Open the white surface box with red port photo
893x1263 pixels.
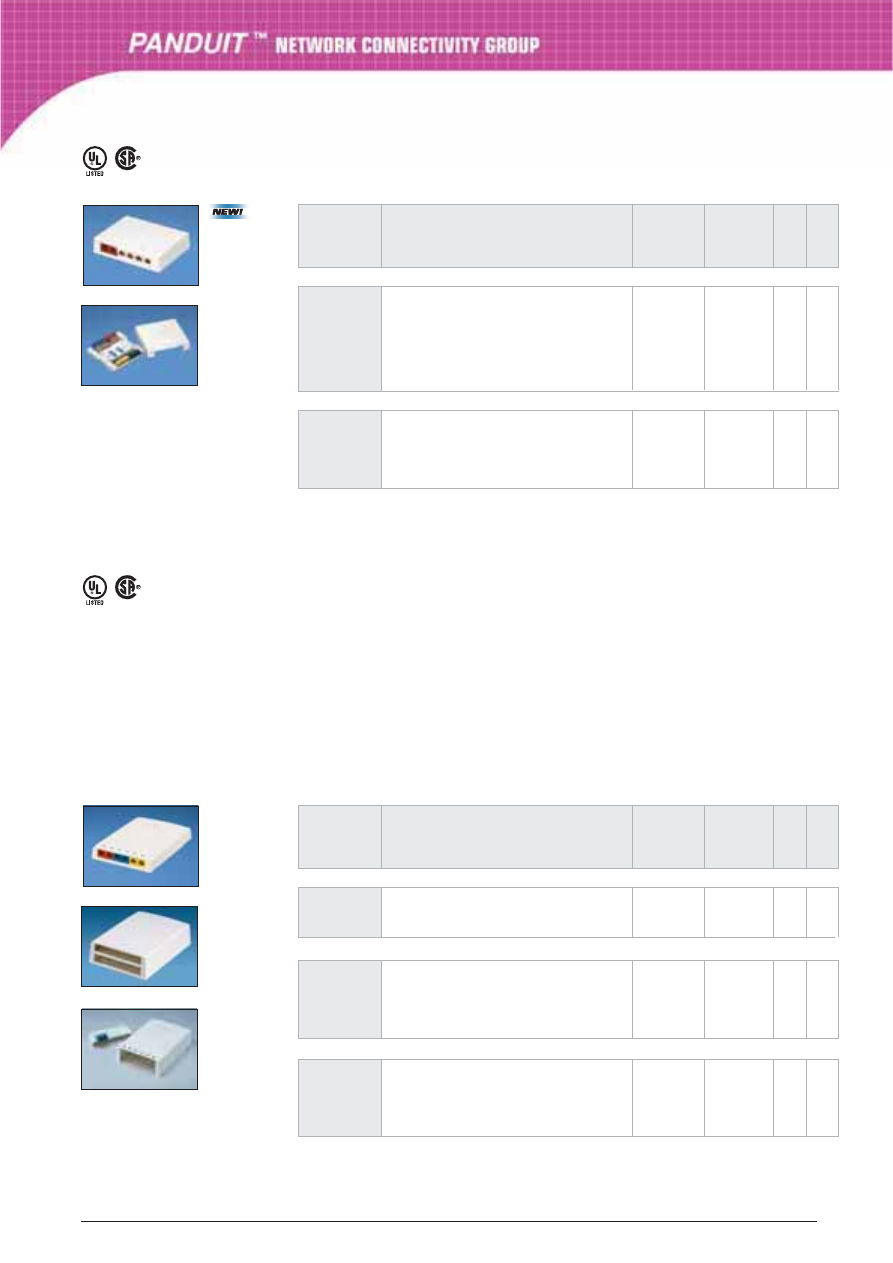140,244
